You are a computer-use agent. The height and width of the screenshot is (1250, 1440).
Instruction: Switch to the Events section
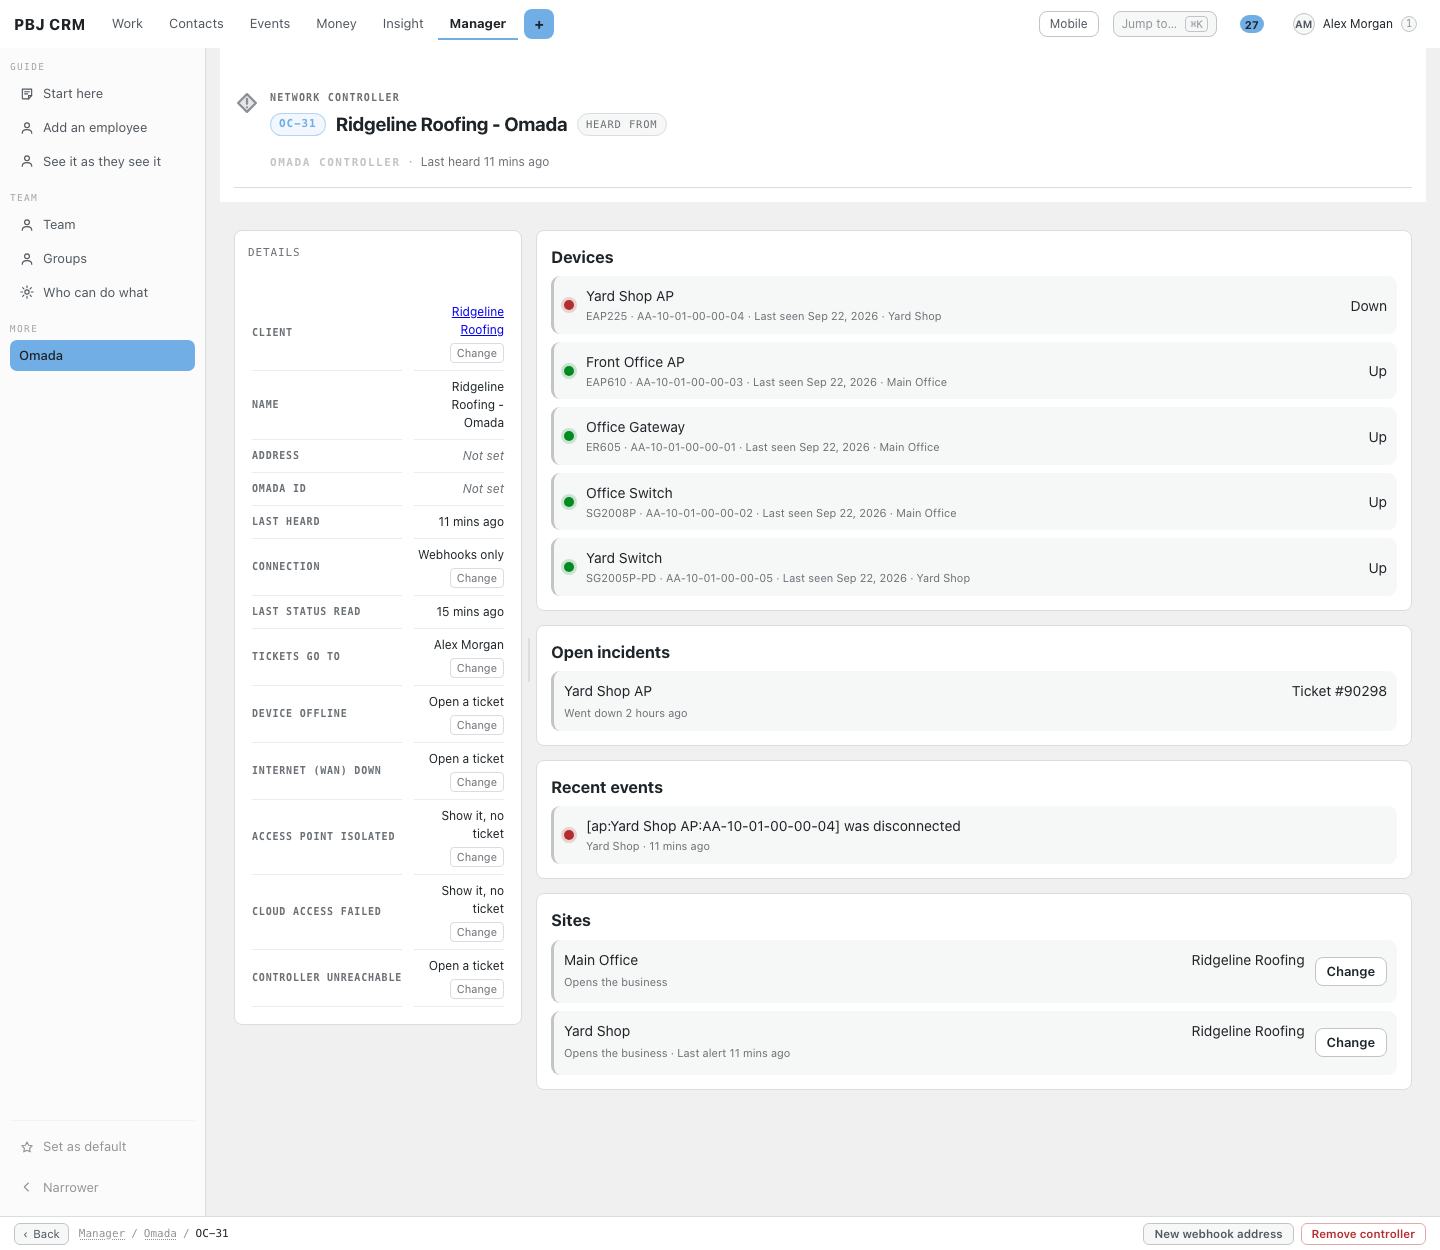270,24
